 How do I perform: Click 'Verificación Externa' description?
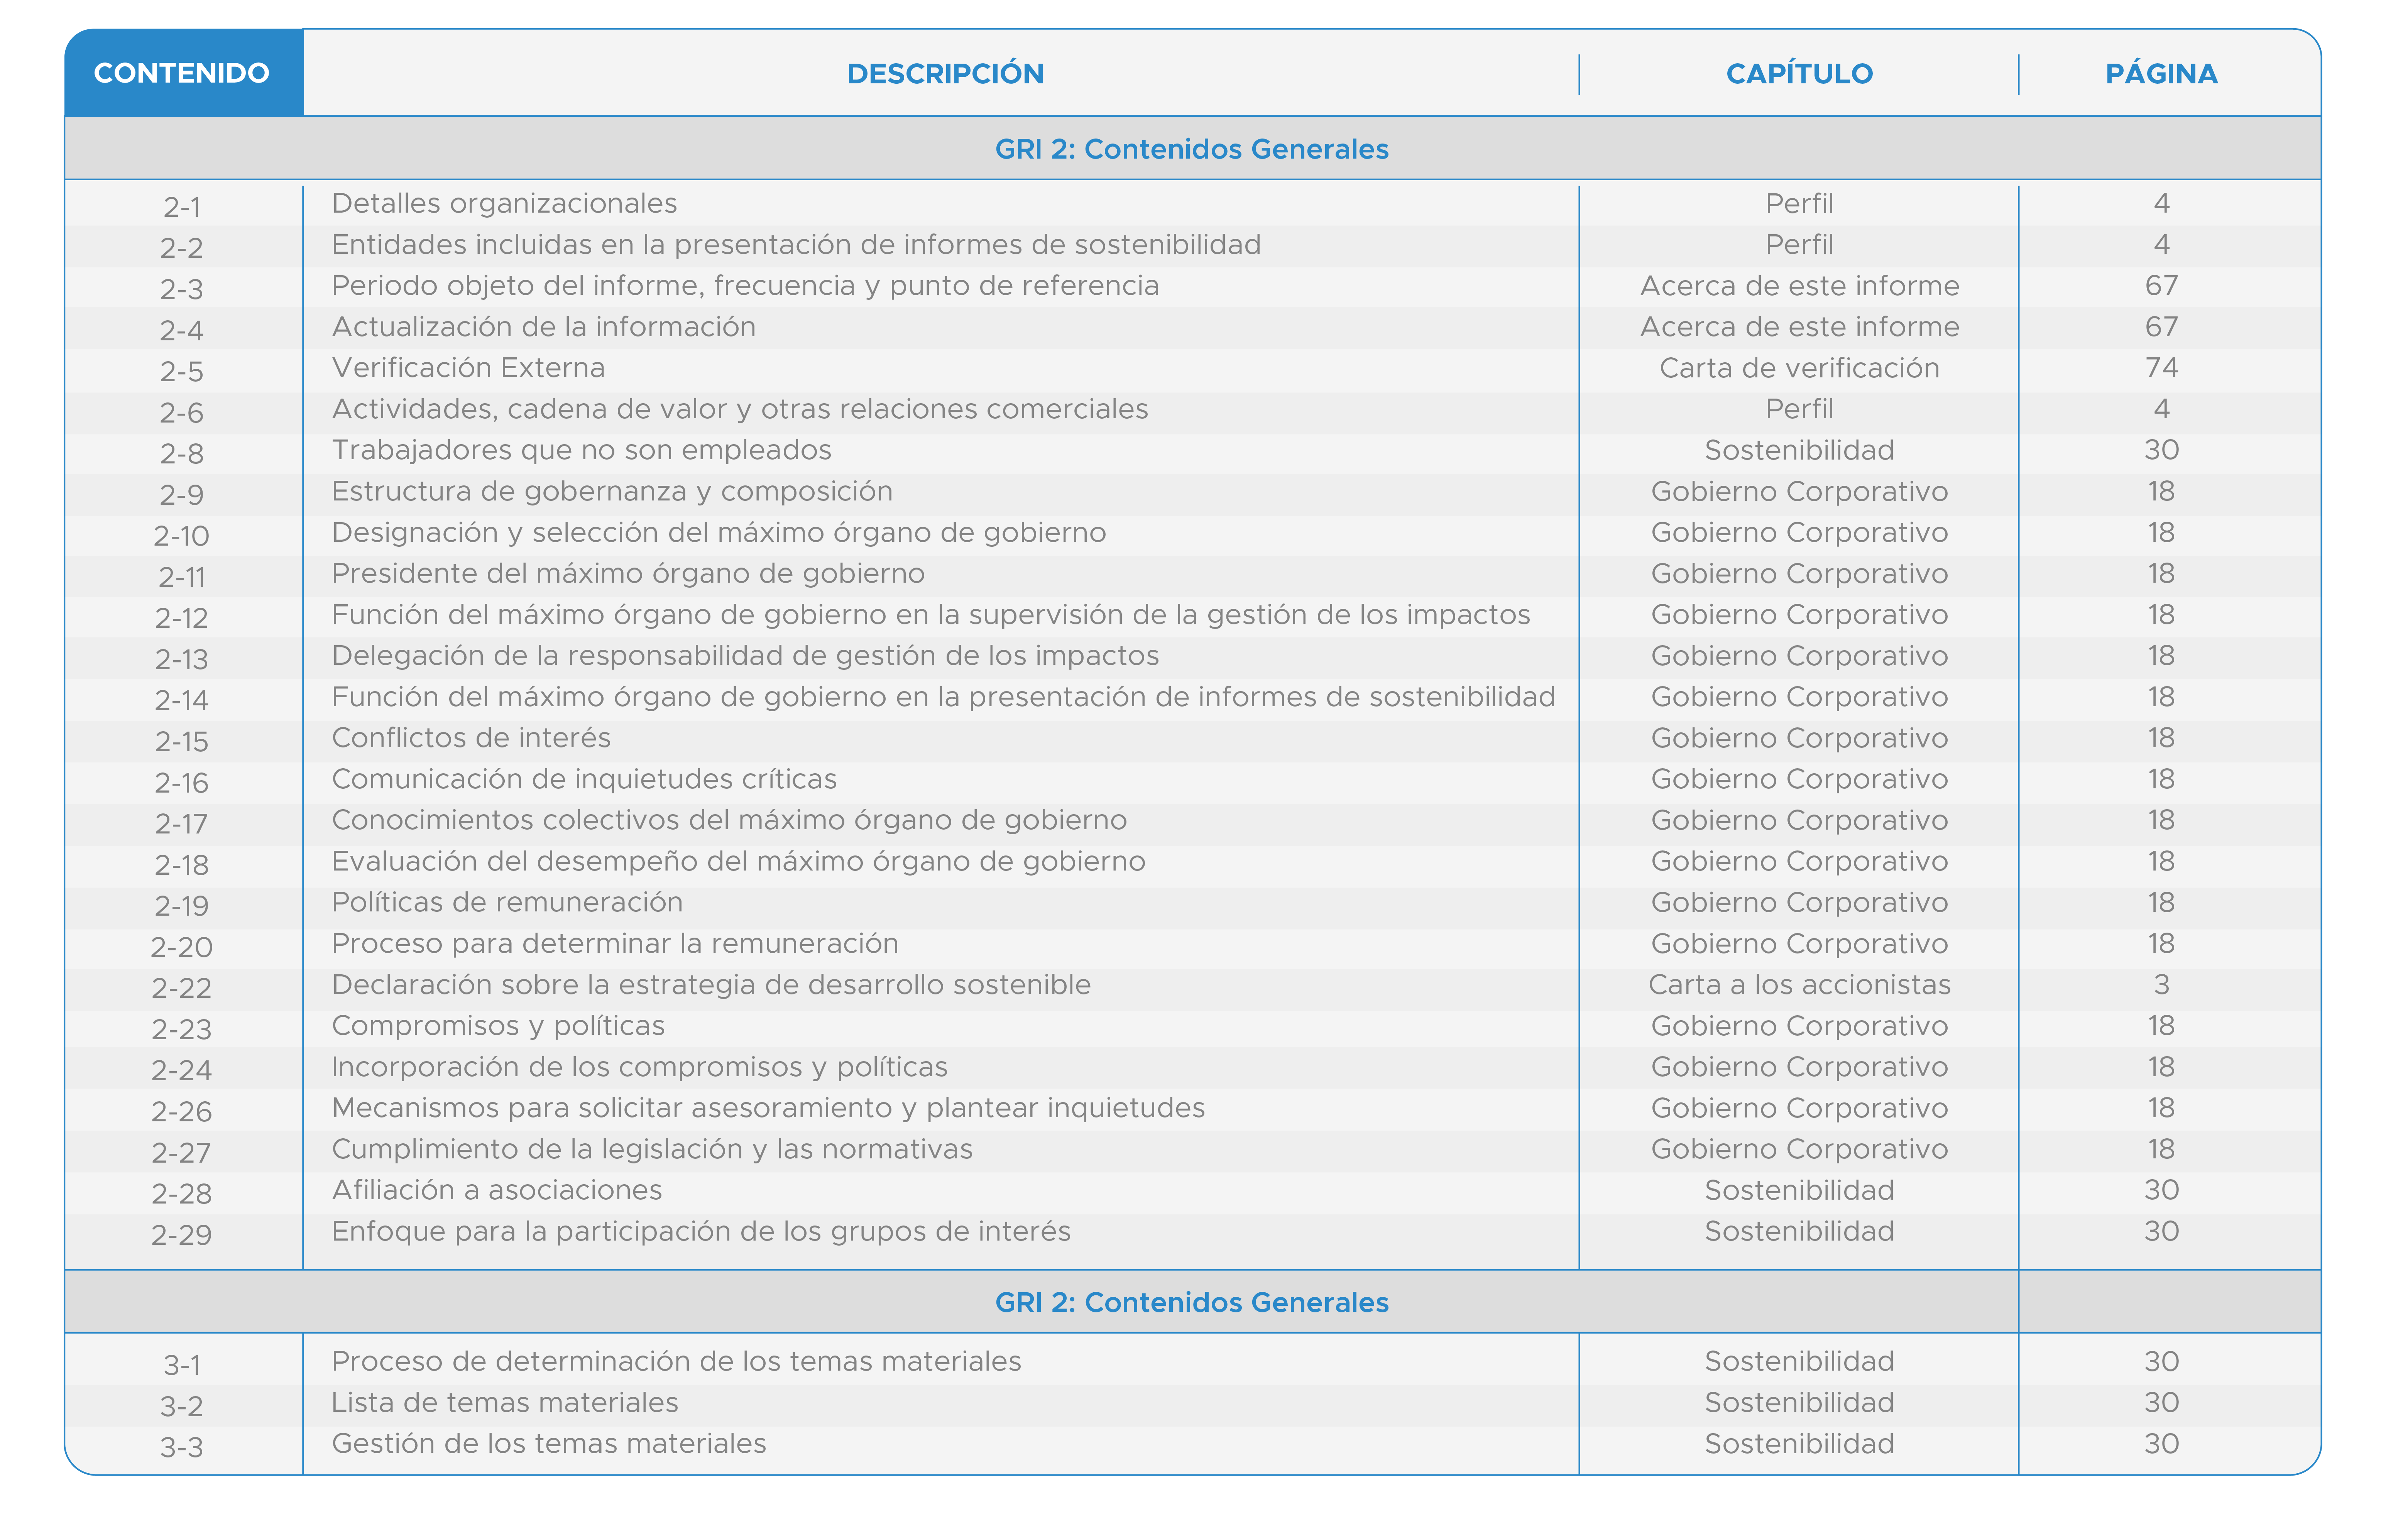pos(468,368)
